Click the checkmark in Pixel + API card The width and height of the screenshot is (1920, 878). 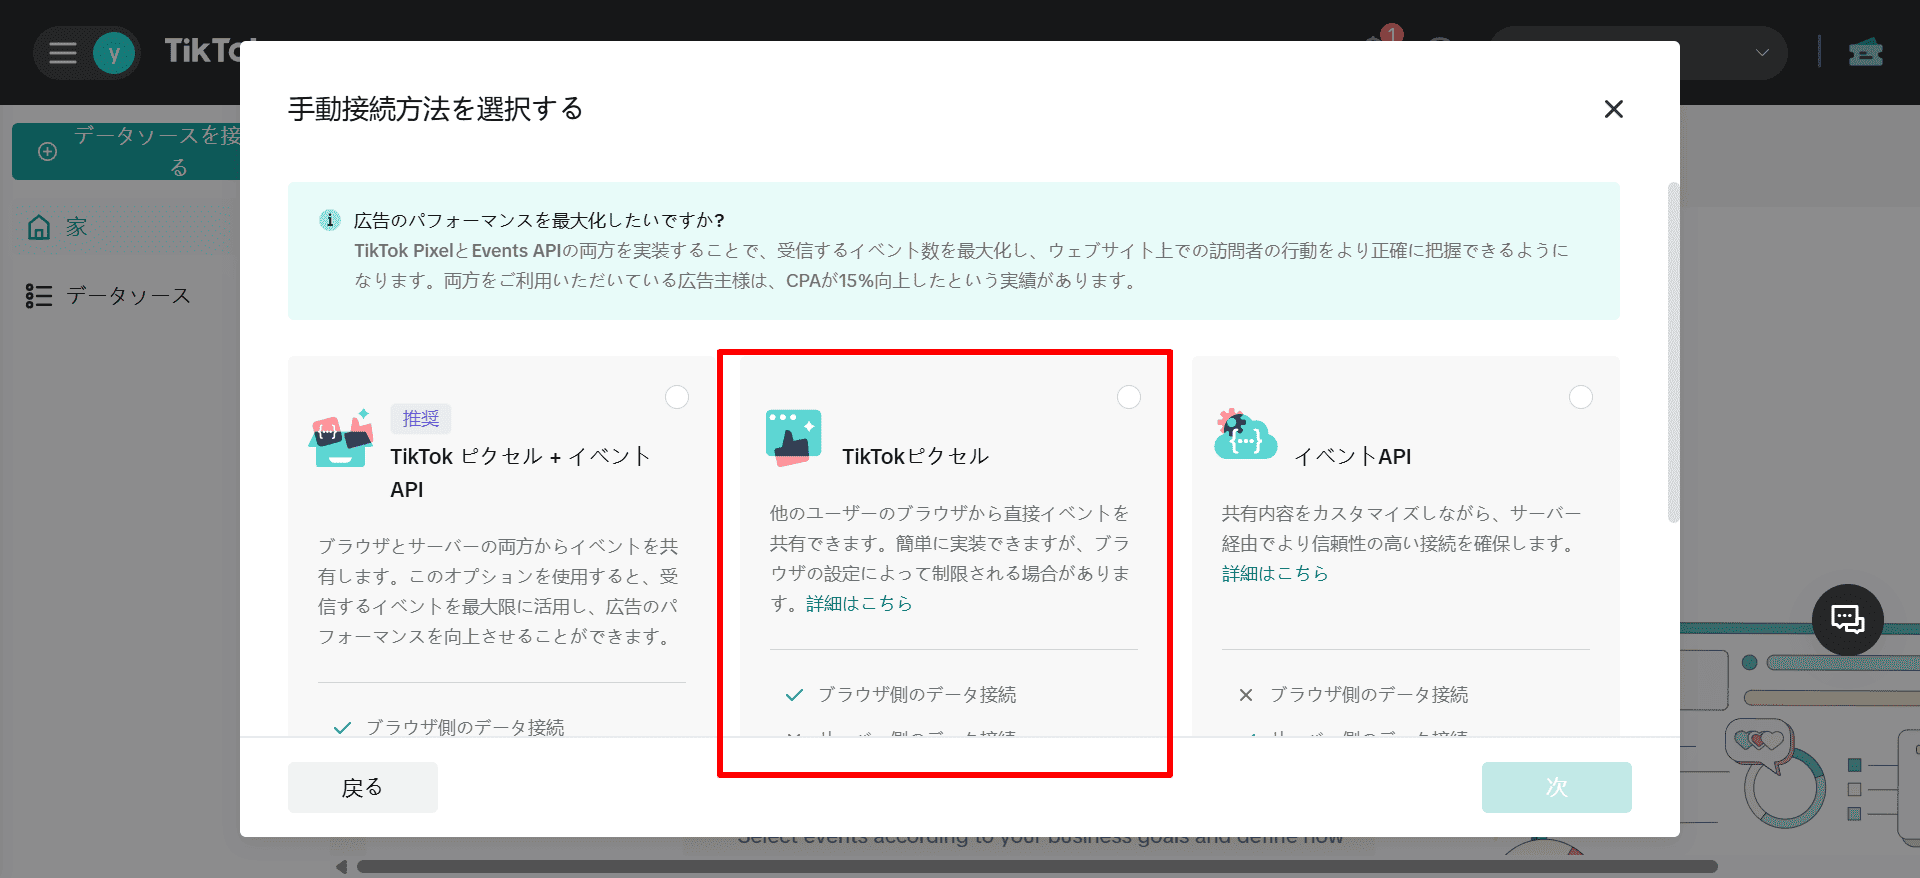pos(342,728)
